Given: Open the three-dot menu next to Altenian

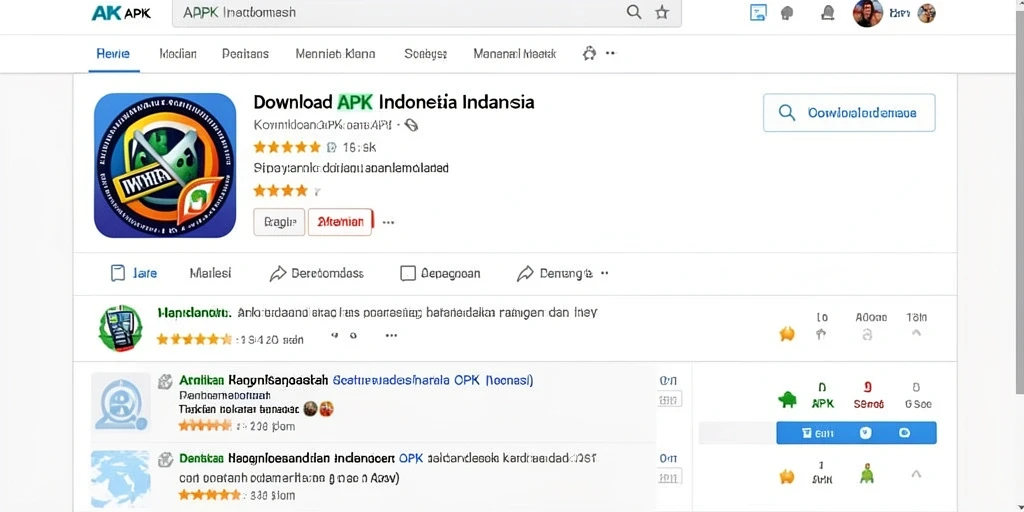Looking at the screenshot, I should pyautogui.click(x=388, y=222).
